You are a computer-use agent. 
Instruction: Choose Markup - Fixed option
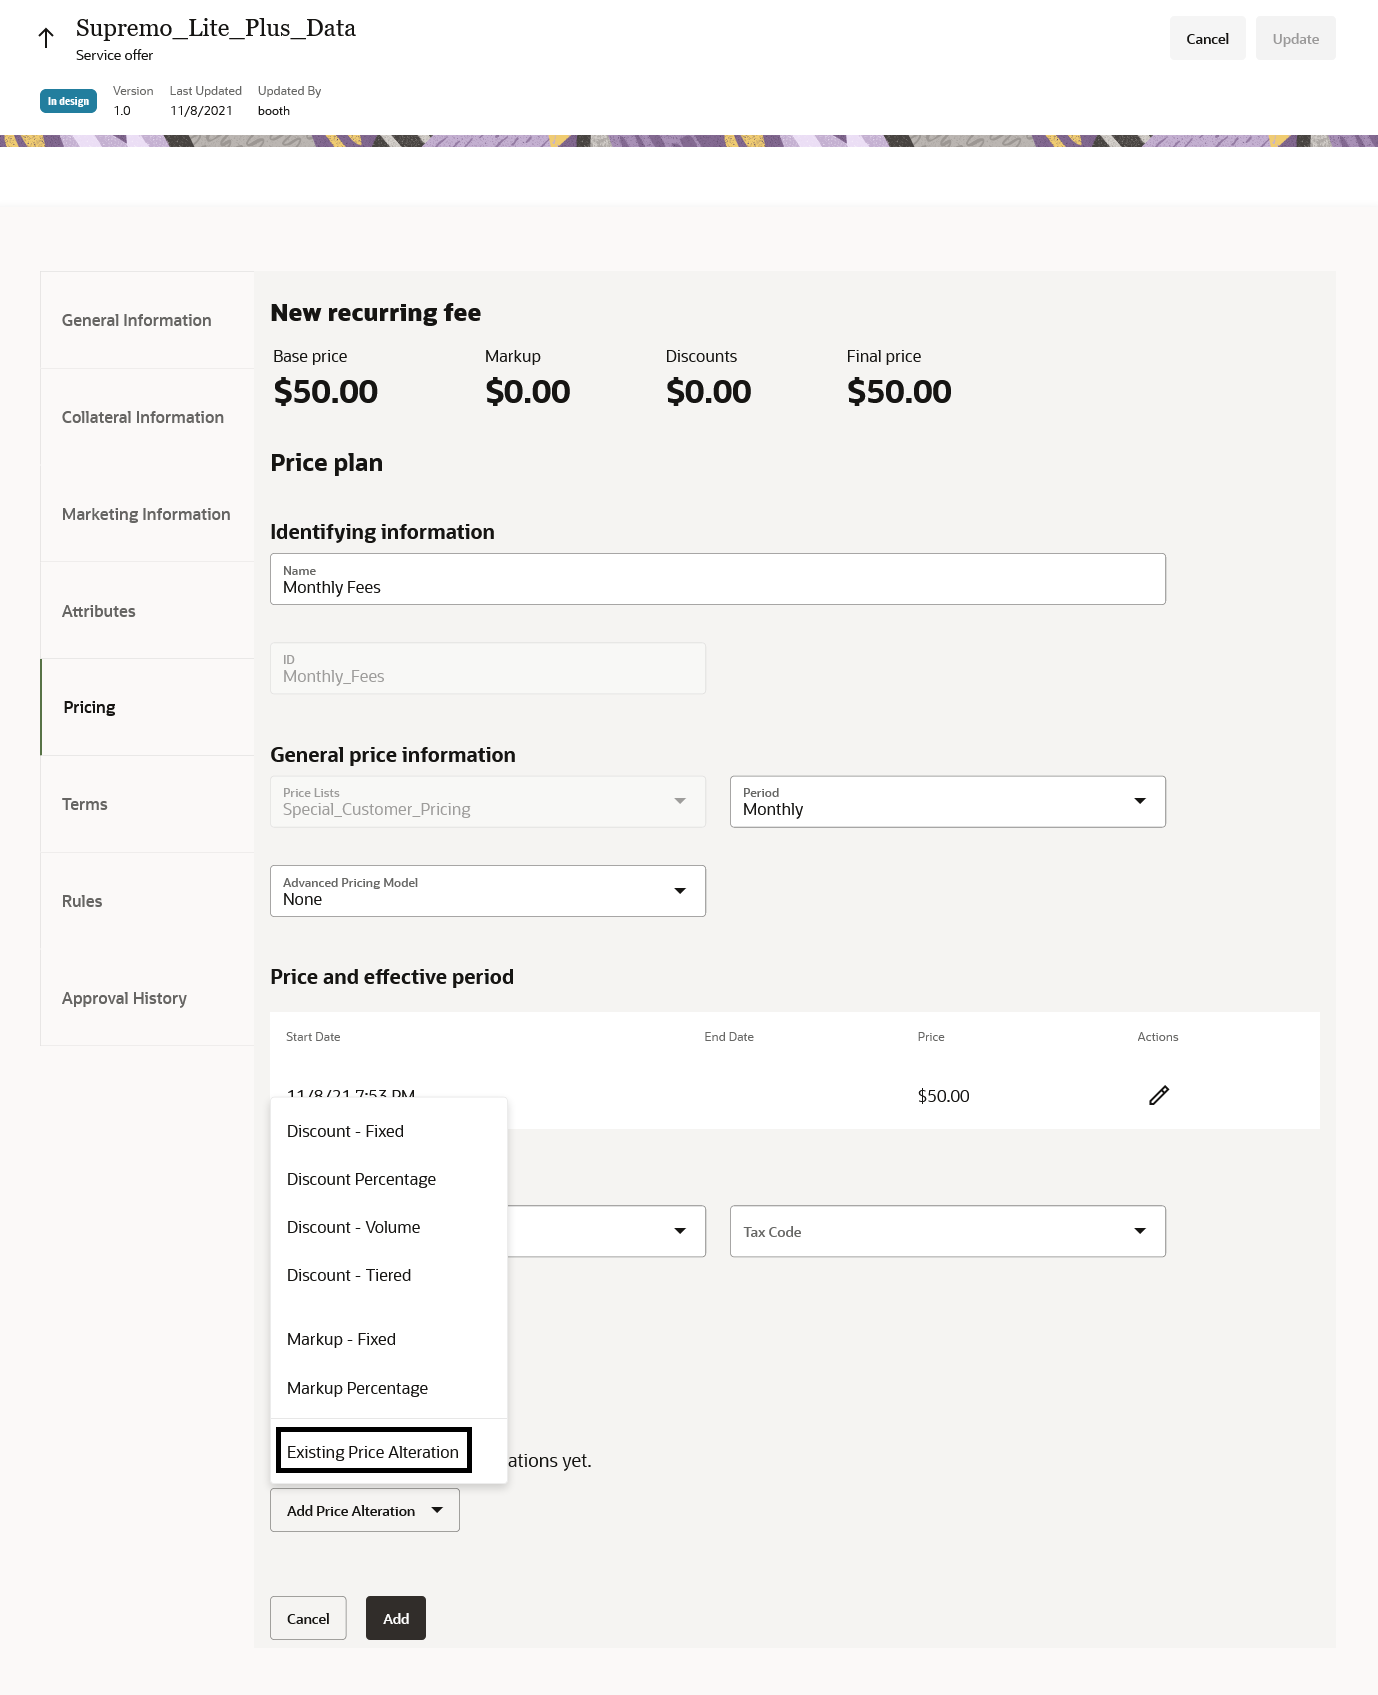[341, 1339]
